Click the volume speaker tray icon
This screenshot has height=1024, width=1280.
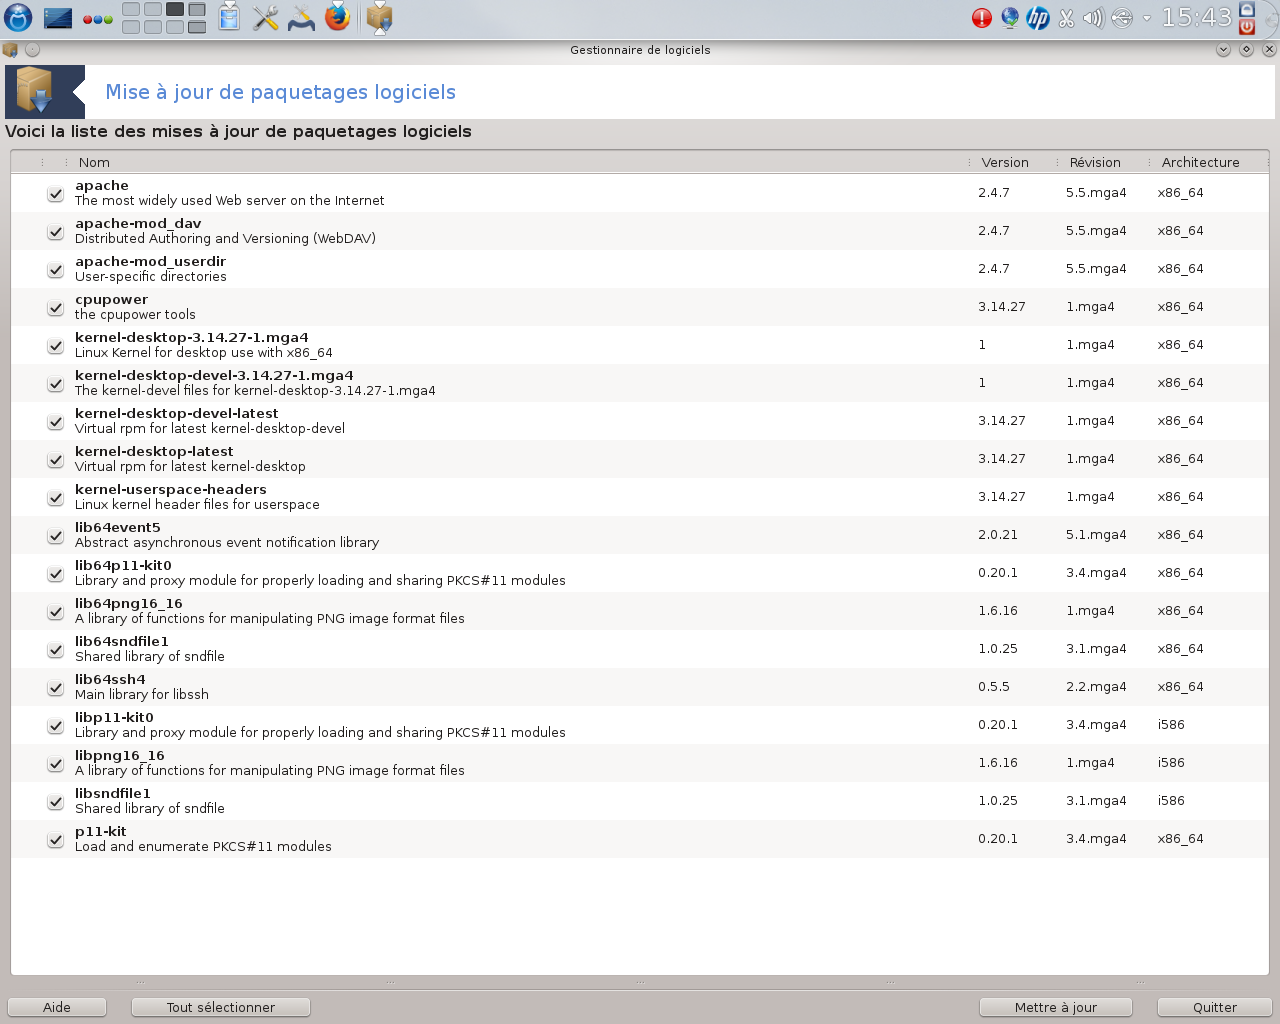1093,18
